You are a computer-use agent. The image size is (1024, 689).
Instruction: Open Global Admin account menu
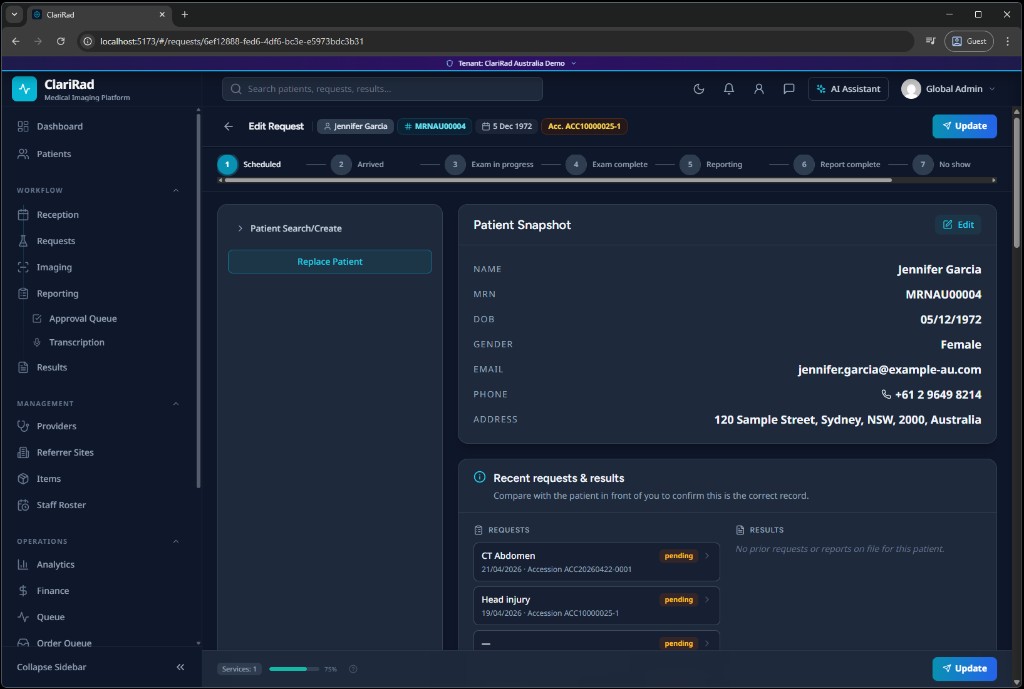point(949,89)
